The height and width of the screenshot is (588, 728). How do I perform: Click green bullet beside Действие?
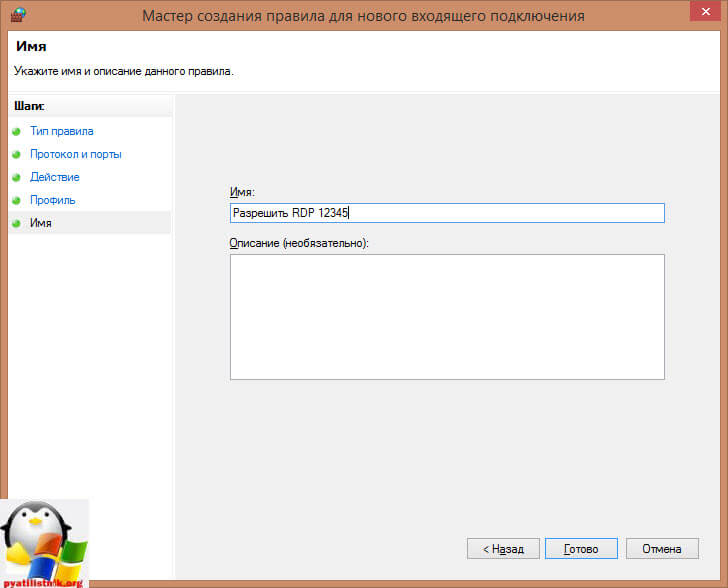16,178
